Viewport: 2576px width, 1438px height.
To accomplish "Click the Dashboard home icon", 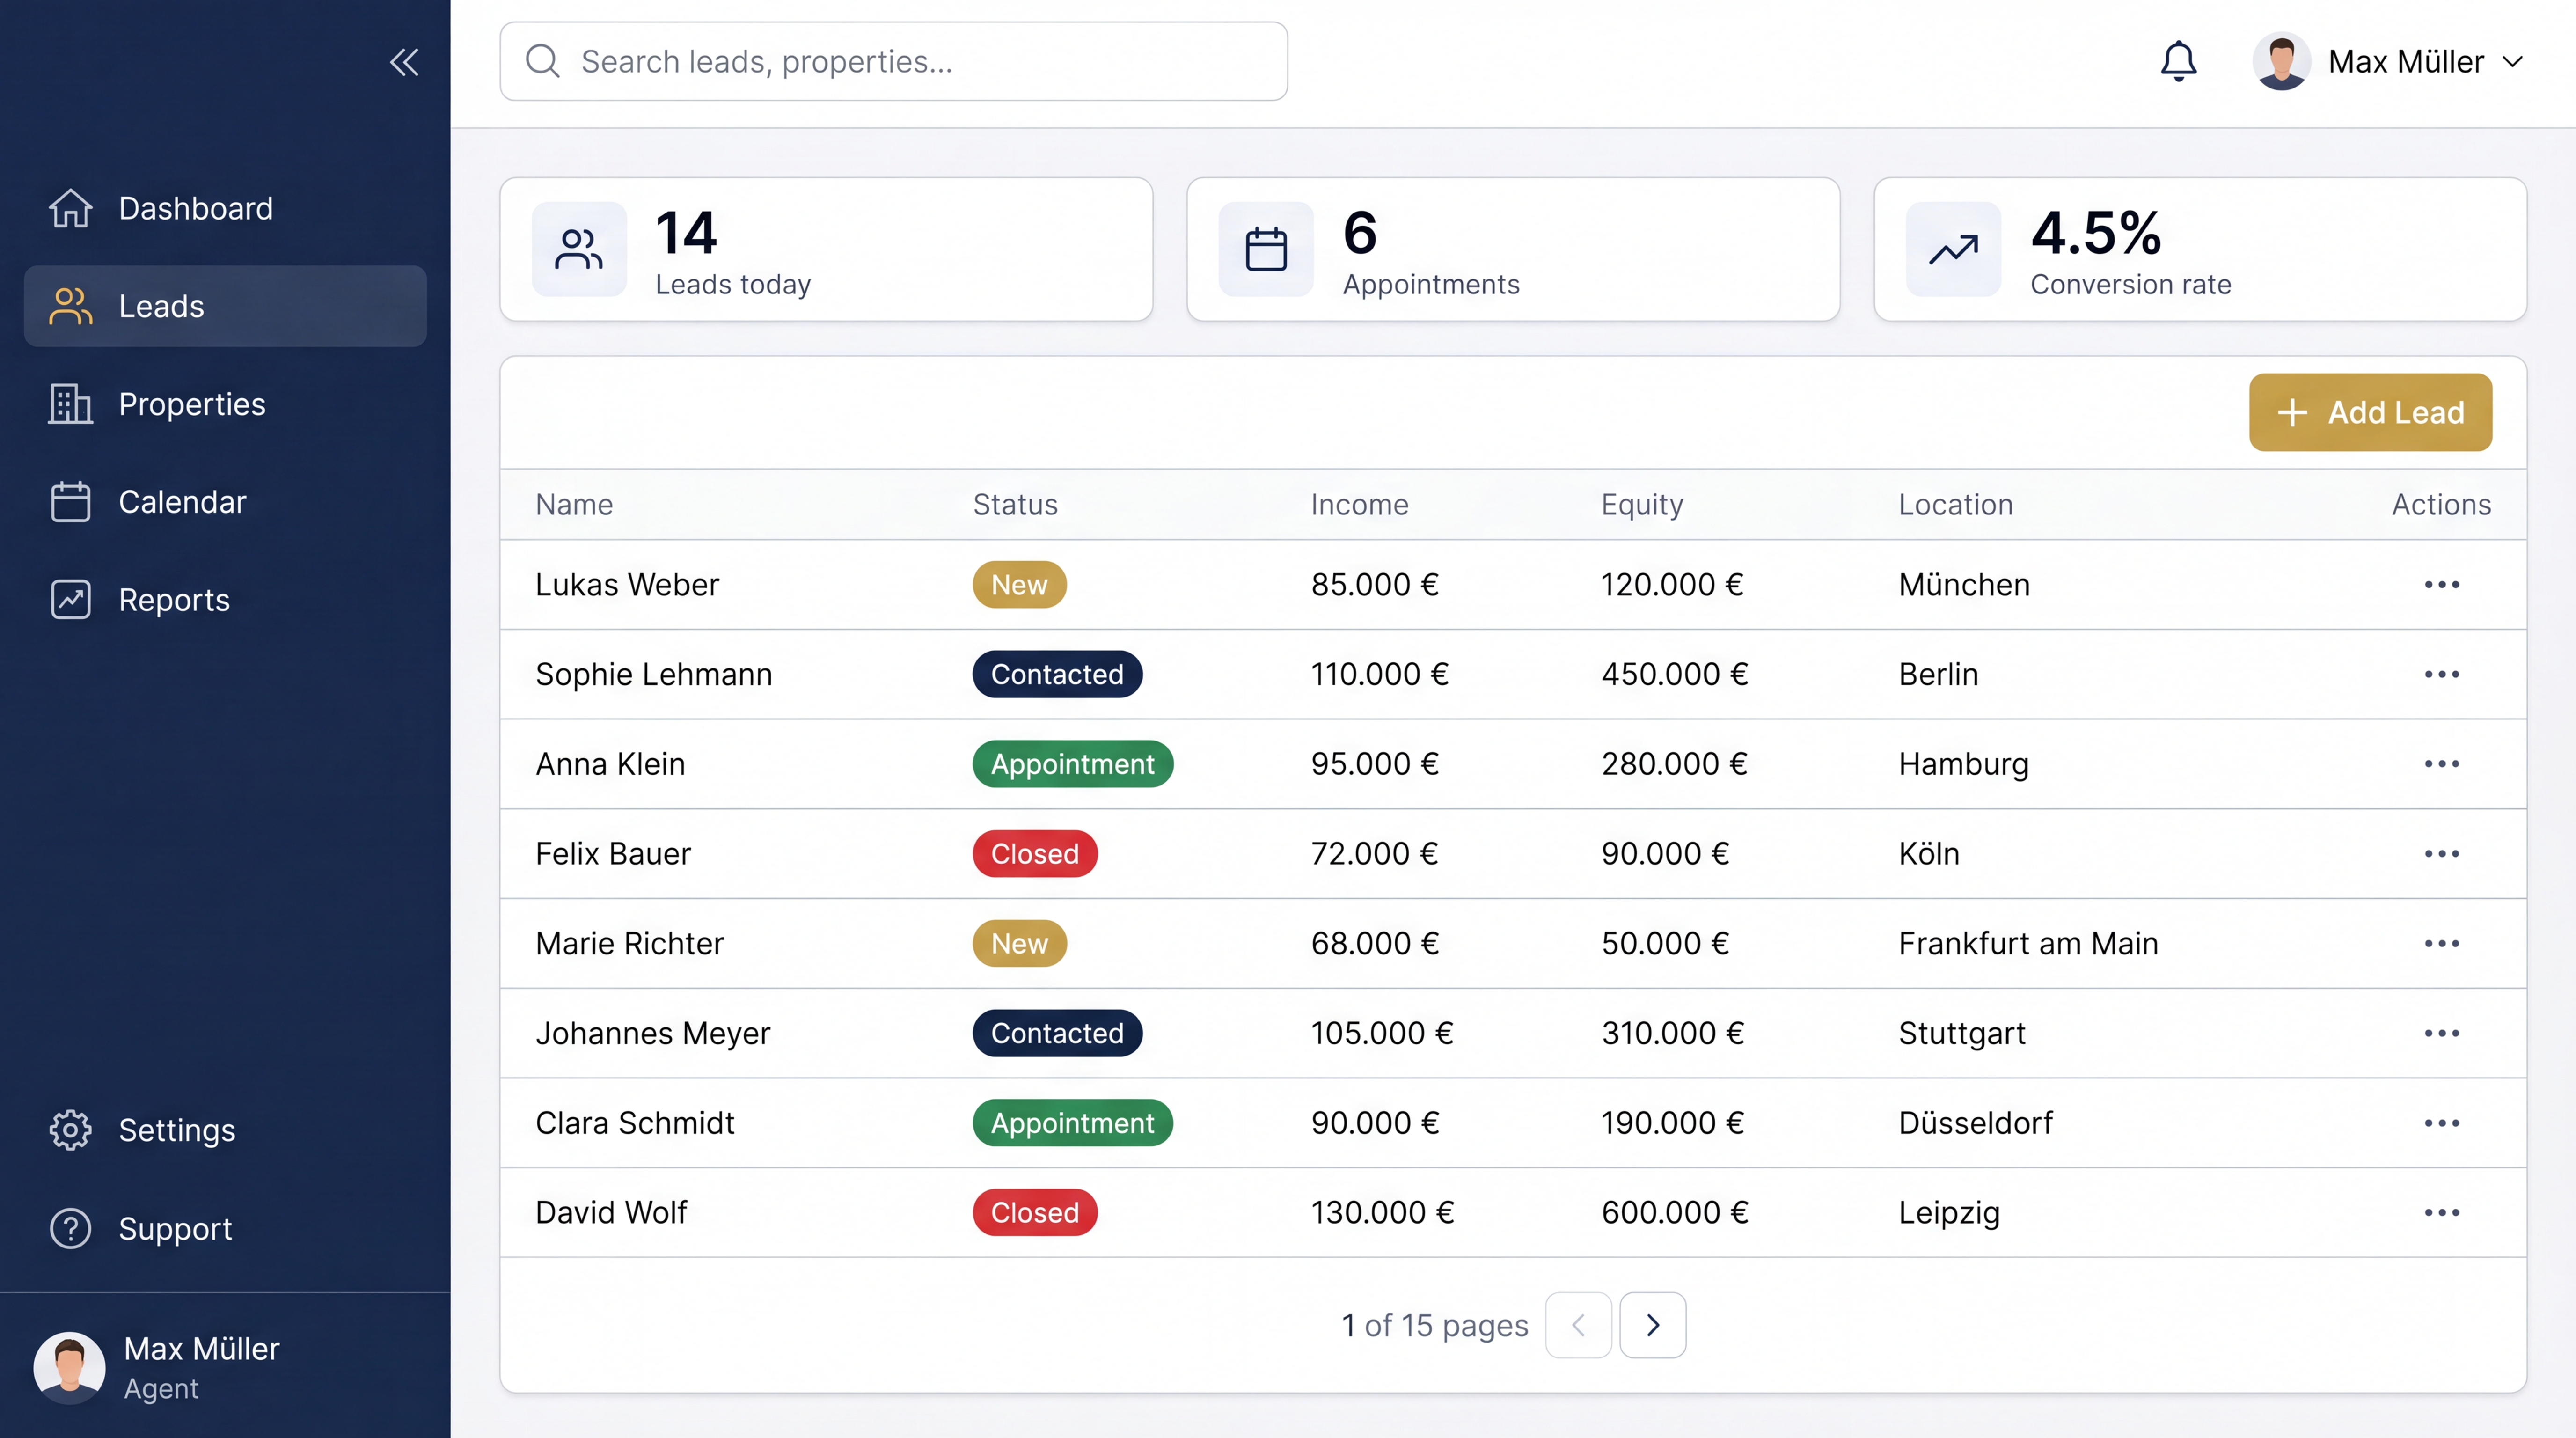I will (x=70, y=208).
